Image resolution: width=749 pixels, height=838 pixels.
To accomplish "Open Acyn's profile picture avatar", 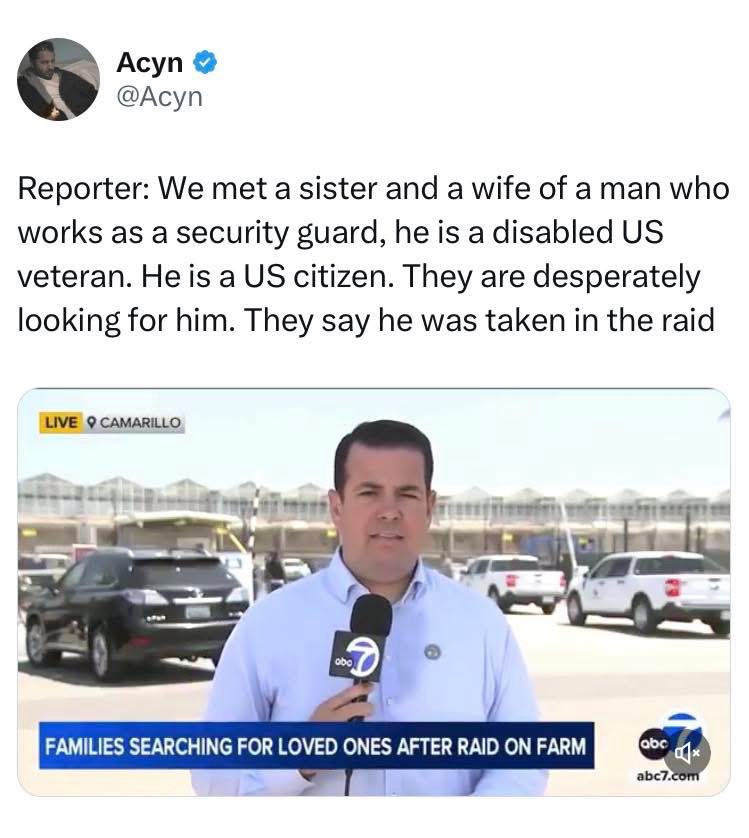I will [x=58, y=79].
